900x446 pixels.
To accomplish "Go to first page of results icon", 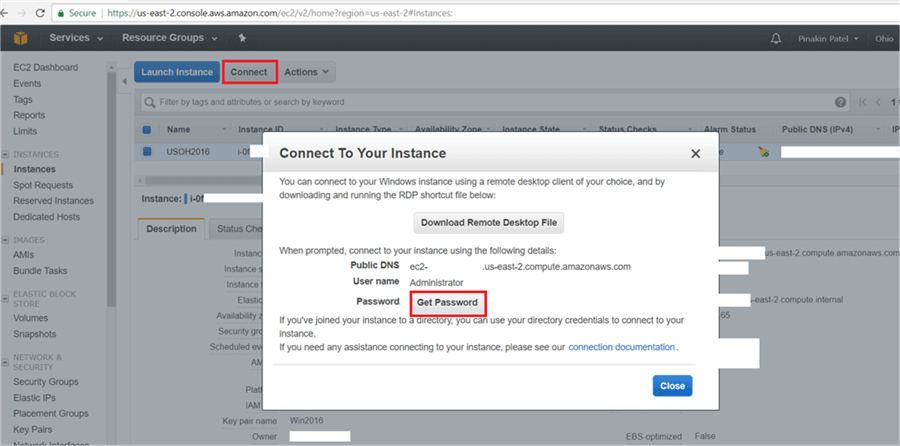I will click(x=863, y=102).
